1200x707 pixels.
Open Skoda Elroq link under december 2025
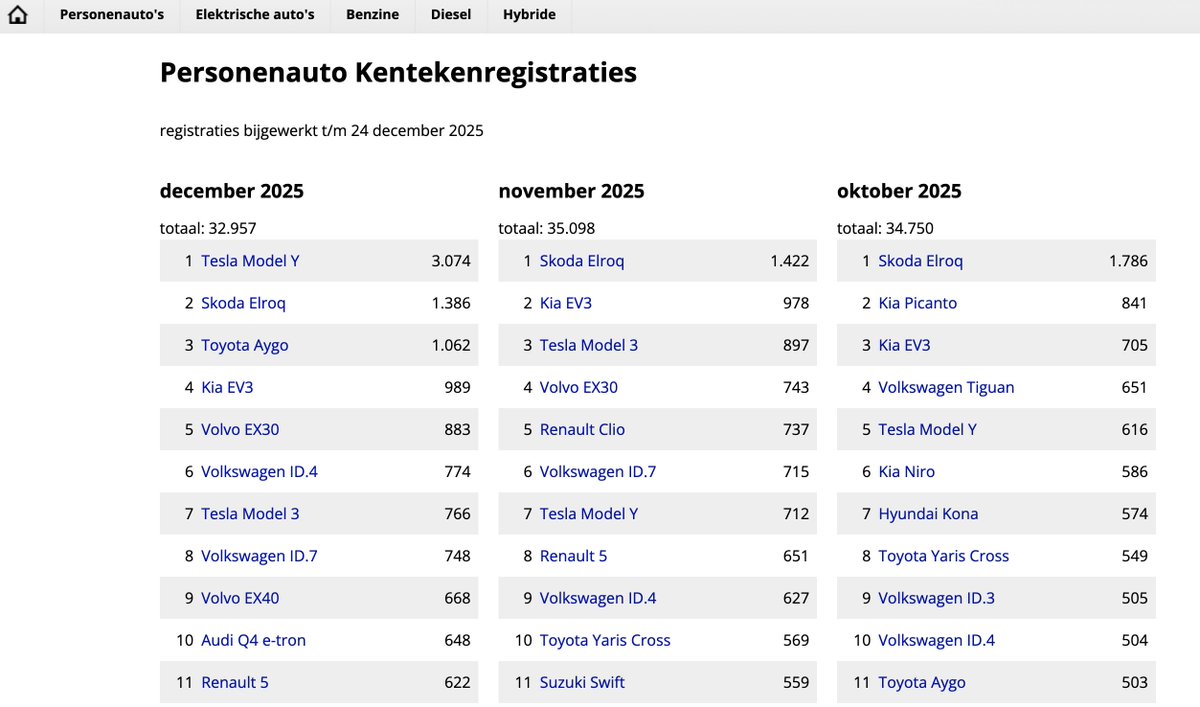[x=243, y=303]
